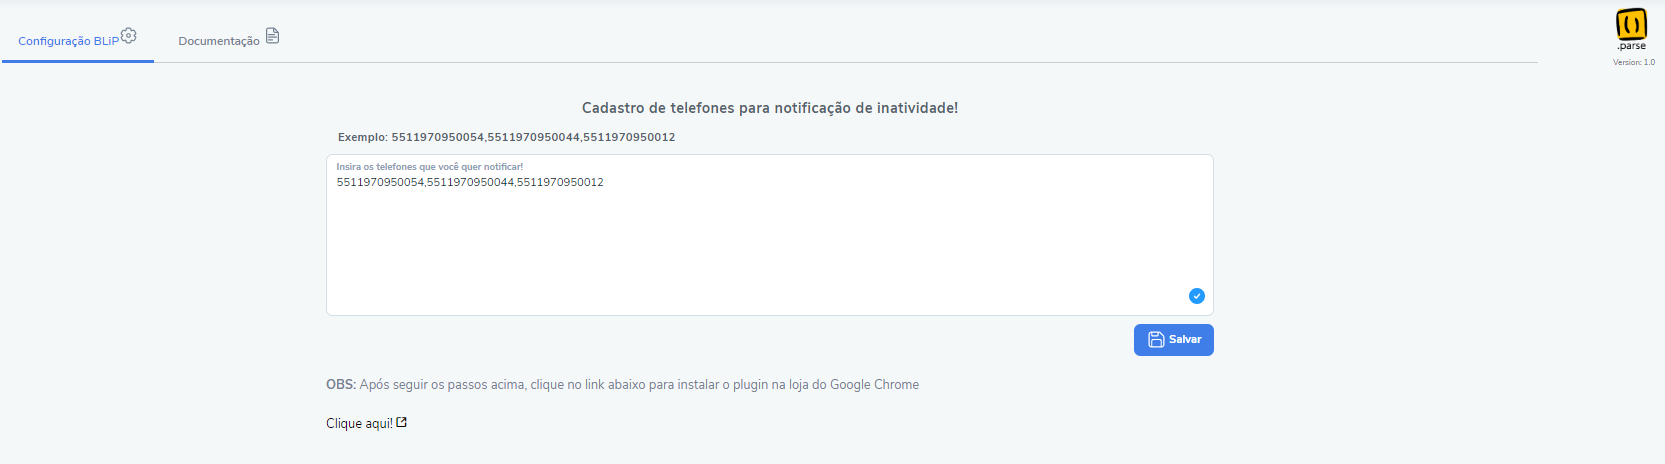Click the Version: 1.0 label
Screen dimensions: 1665x464
1634,62
